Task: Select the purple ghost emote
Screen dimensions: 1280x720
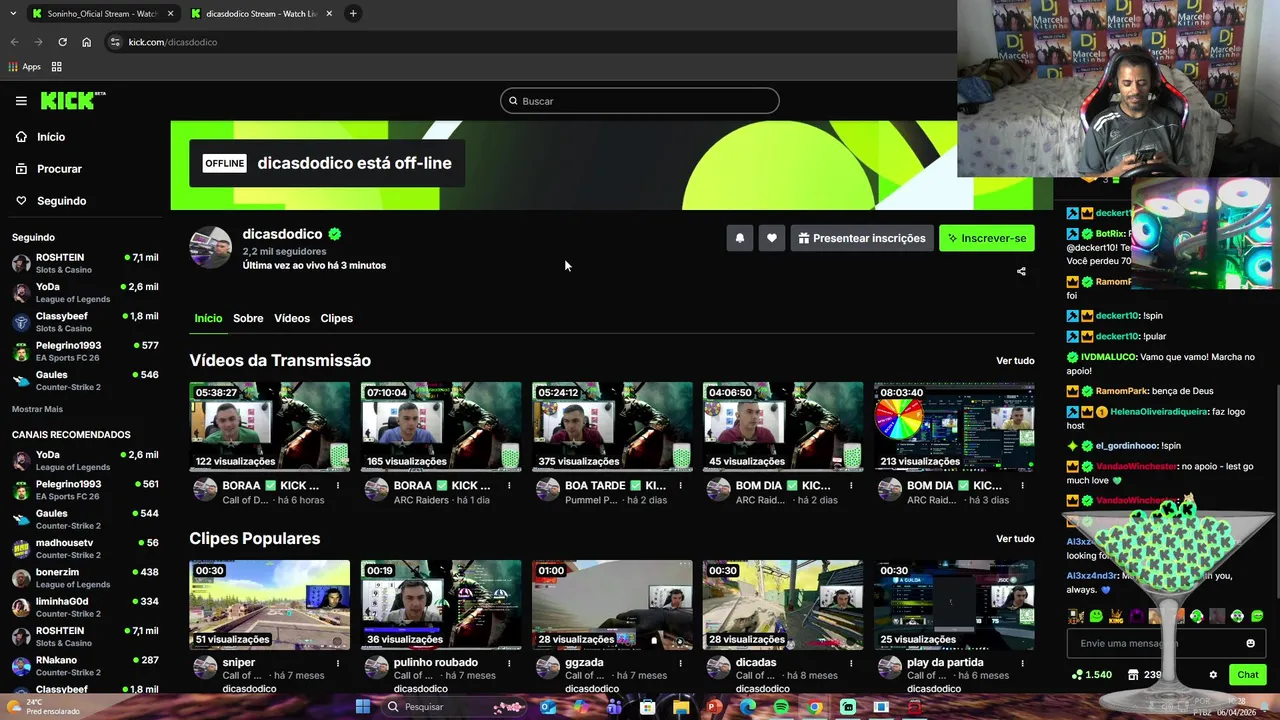Action: coord(1137,616)
